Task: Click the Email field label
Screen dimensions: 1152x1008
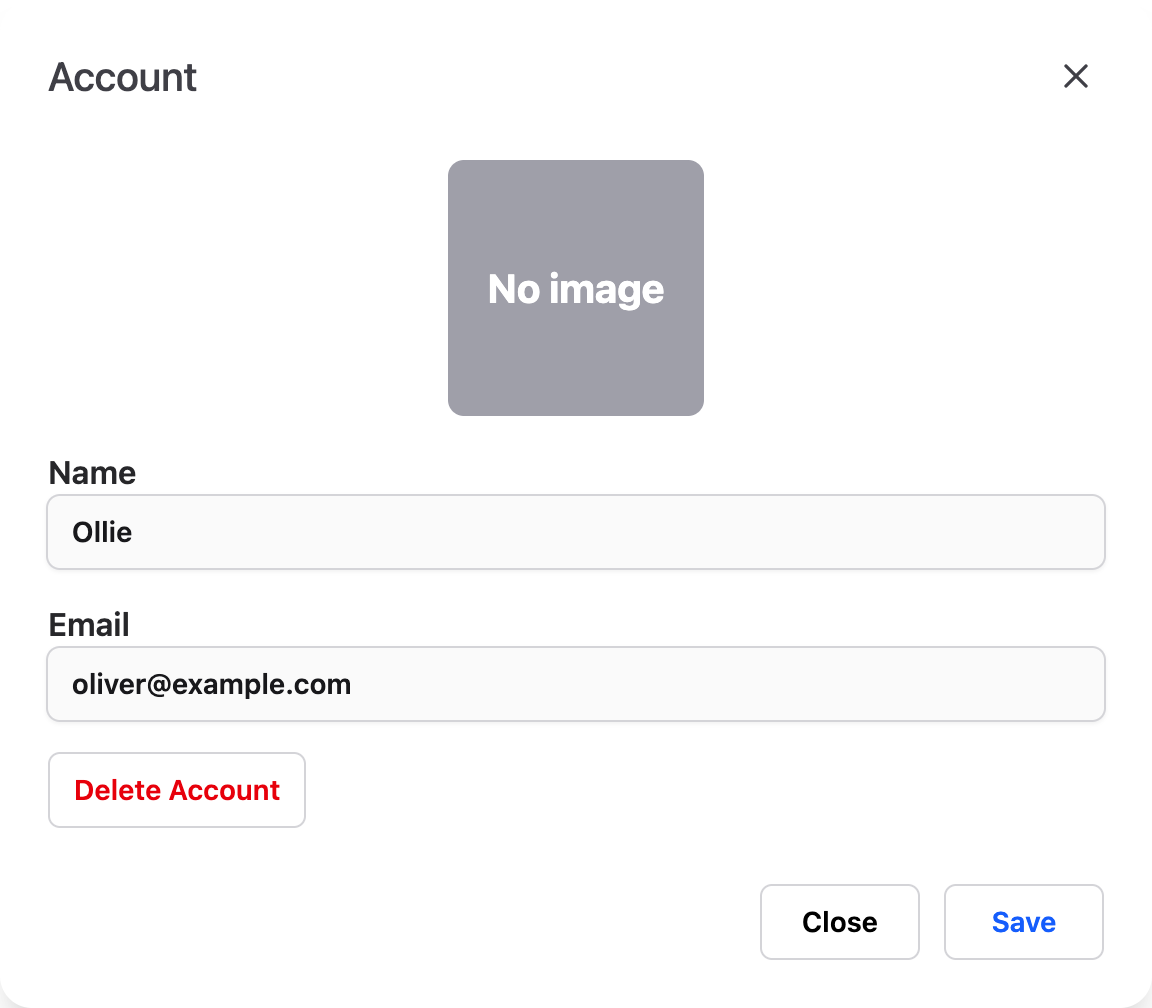Action: [x=89, y=624]
